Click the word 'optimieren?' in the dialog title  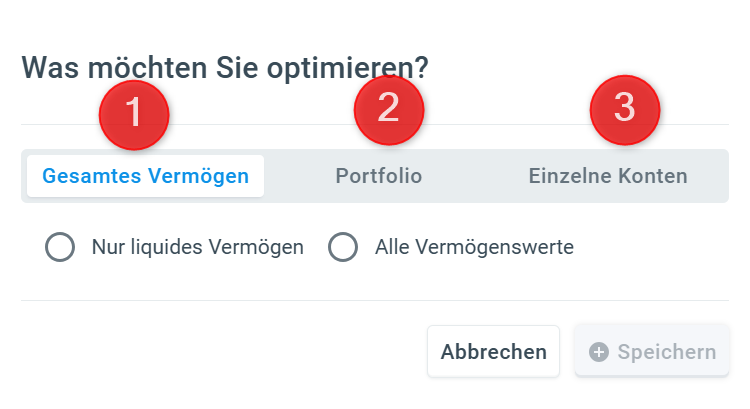347,70
